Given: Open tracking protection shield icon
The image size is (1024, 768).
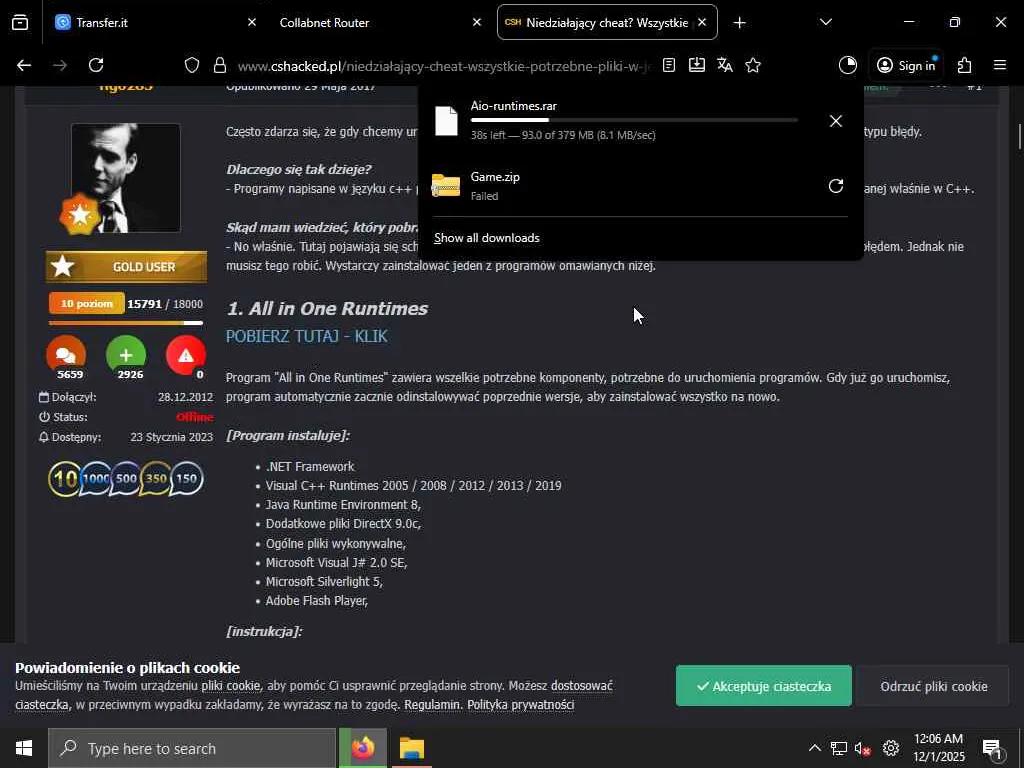Looking at the screenshot, I should pyautogui.click(x=191, y=65).
